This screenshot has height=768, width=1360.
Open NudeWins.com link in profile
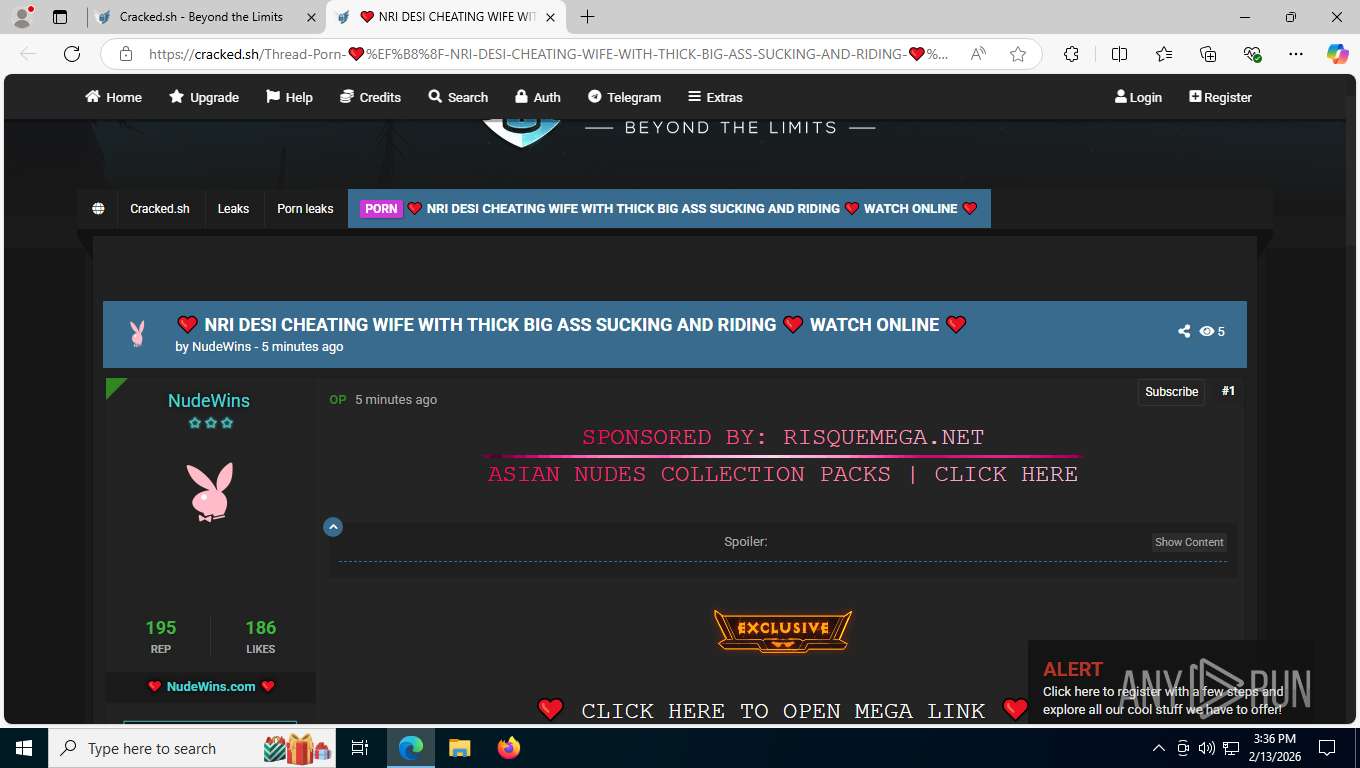click(x=211, y=686)
